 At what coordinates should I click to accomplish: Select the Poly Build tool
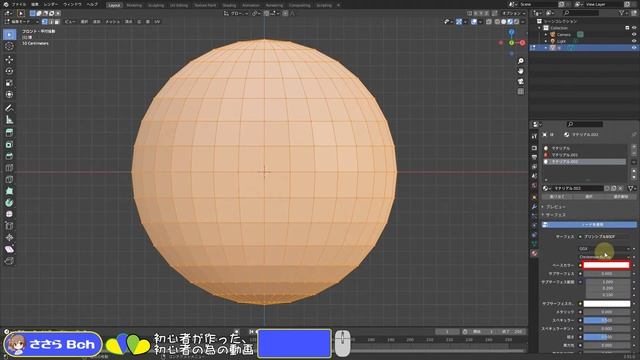tap(9, 191)
